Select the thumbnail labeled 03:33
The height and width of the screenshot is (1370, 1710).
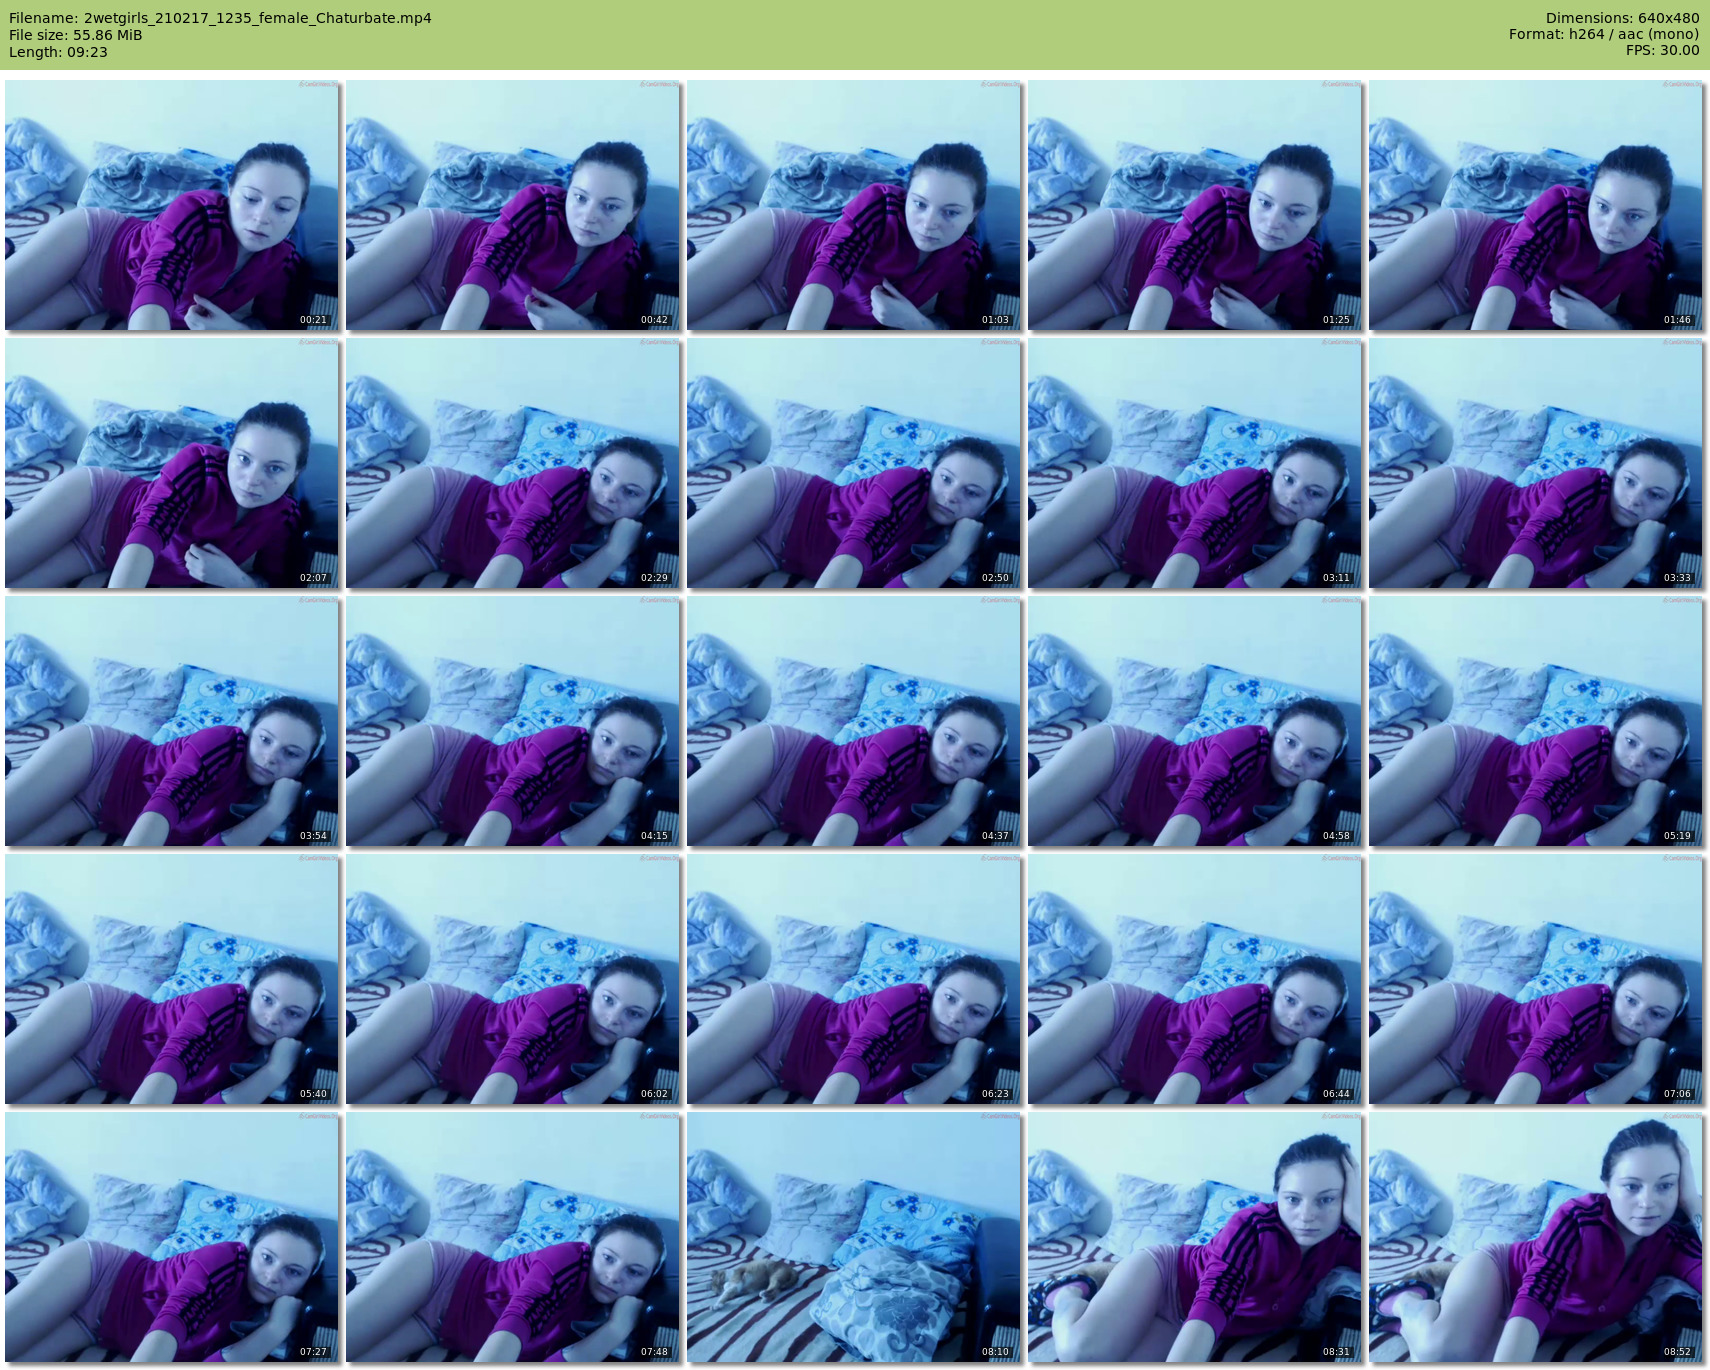(1536, 463)
